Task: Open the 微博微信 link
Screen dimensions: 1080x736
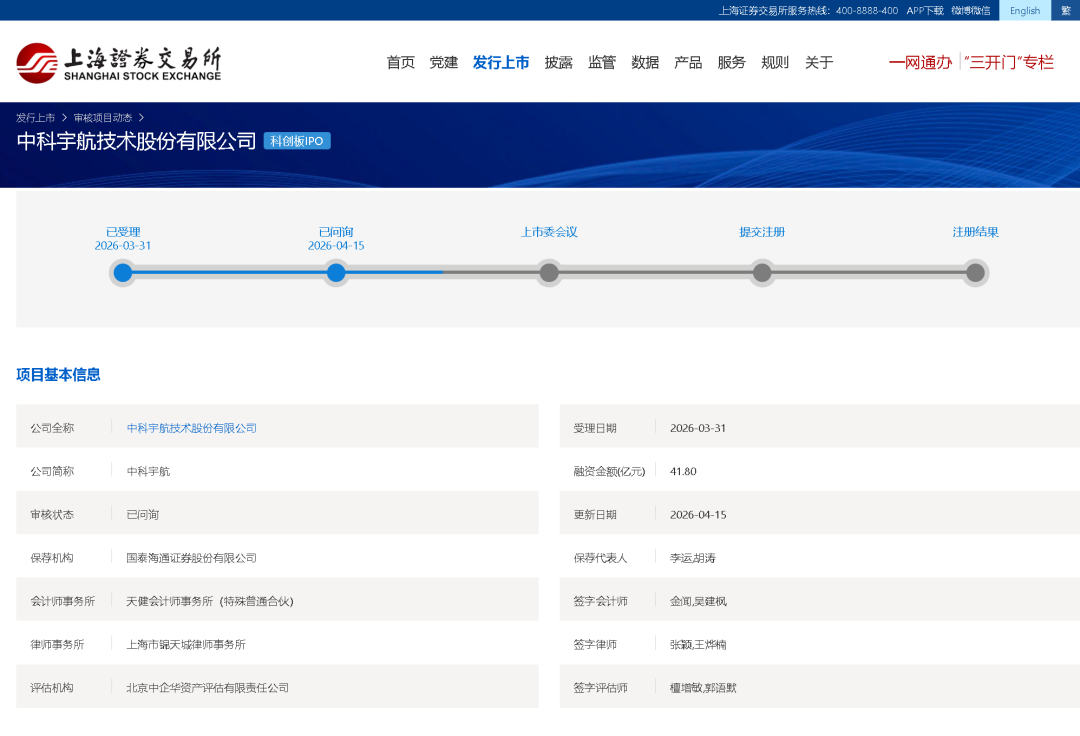Action: coord(970,10)
